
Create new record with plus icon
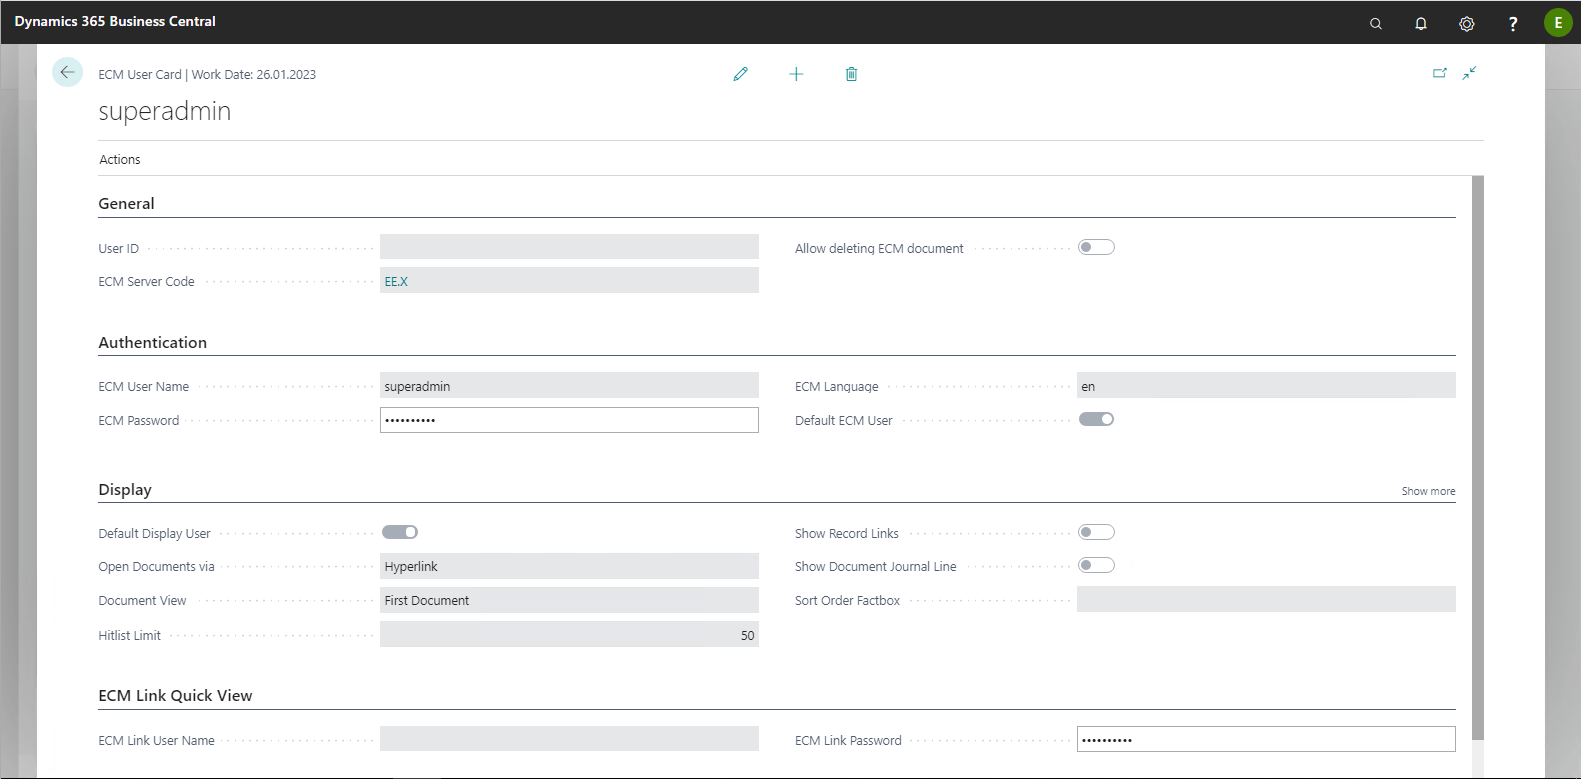(x=796, y=74)
